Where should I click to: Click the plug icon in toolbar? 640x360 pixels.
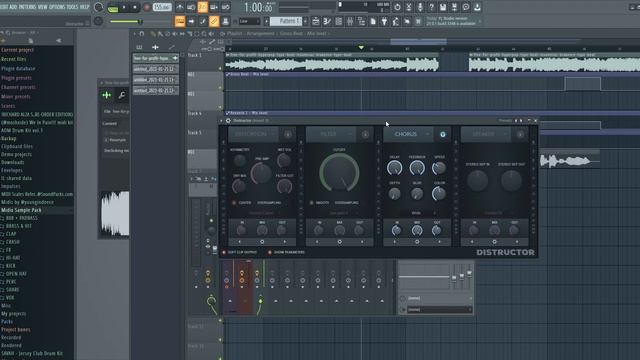384,21
